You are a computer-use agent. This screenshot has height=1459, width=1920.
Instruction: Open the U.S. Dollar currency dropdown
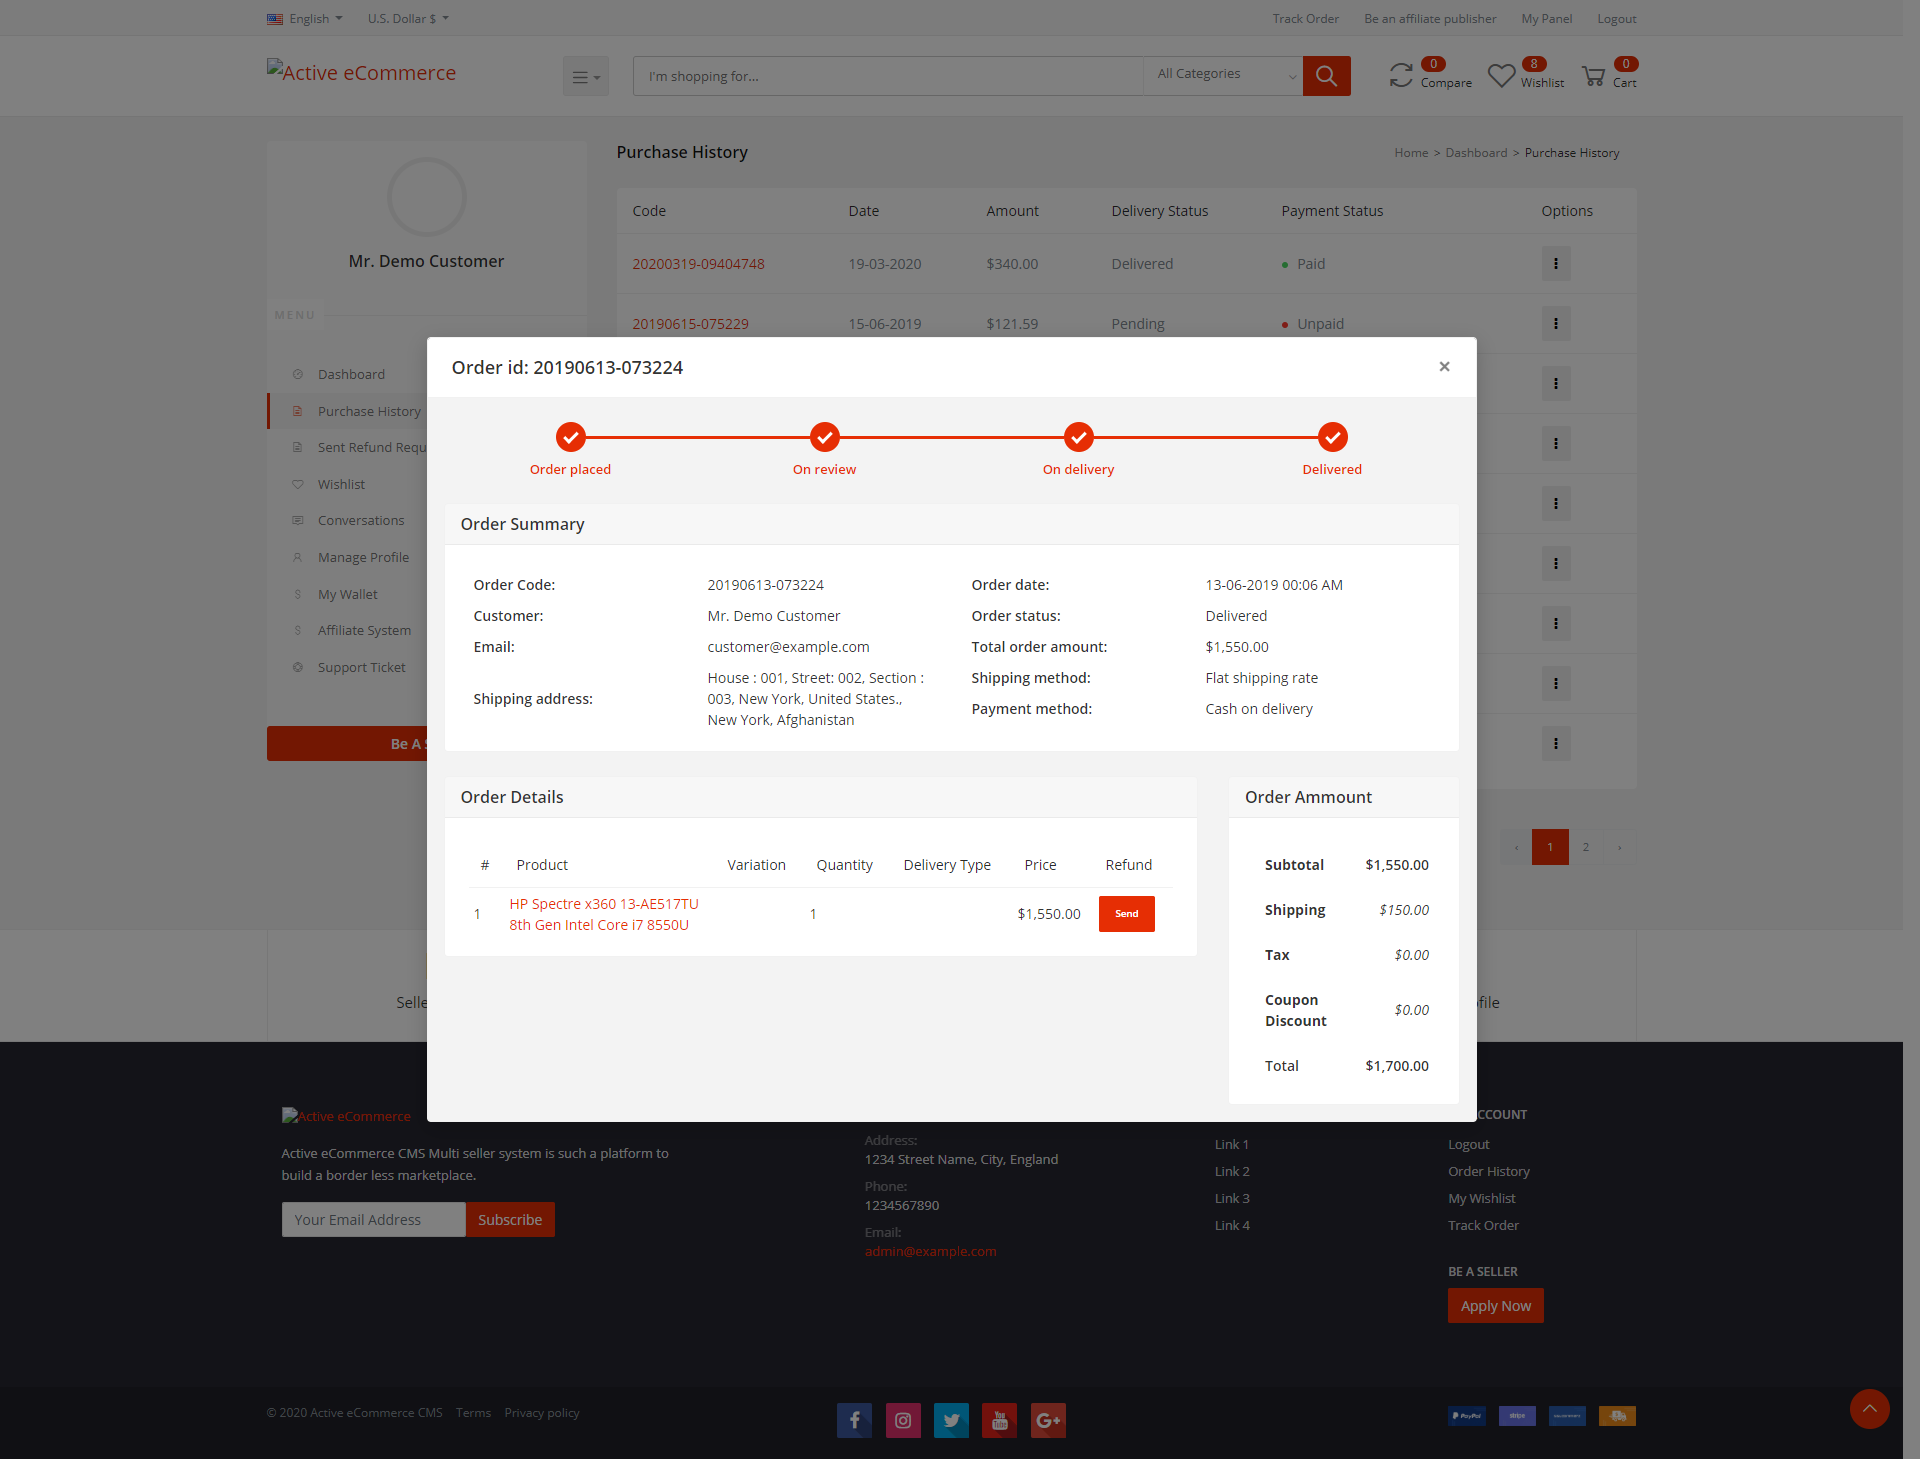point(408,18)
